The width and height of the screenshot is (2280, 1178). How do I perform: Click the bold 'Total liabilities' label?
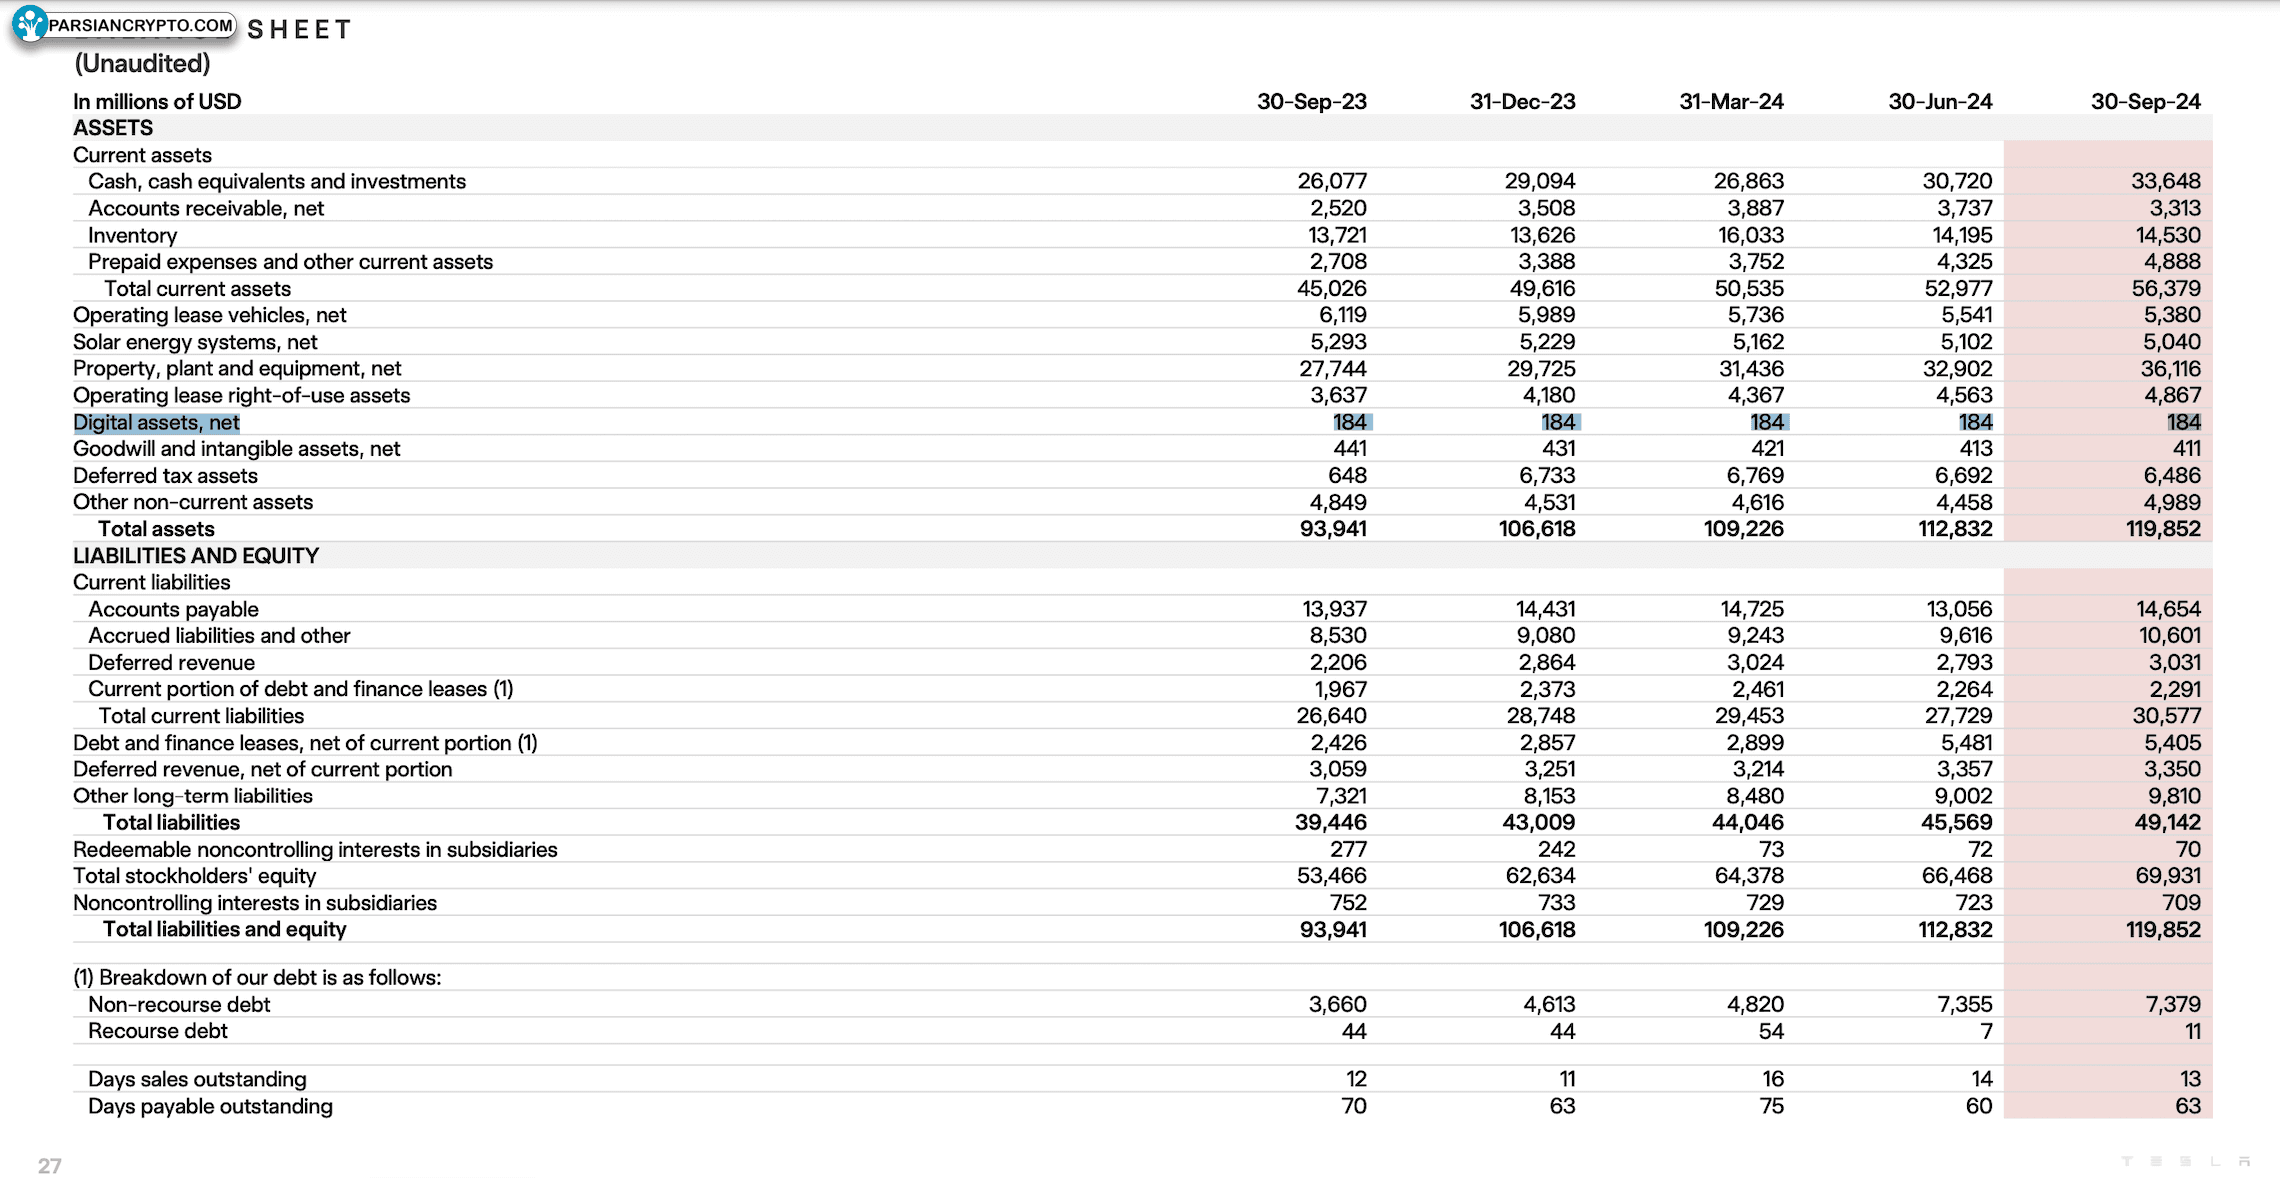click(x=171, y=822)
